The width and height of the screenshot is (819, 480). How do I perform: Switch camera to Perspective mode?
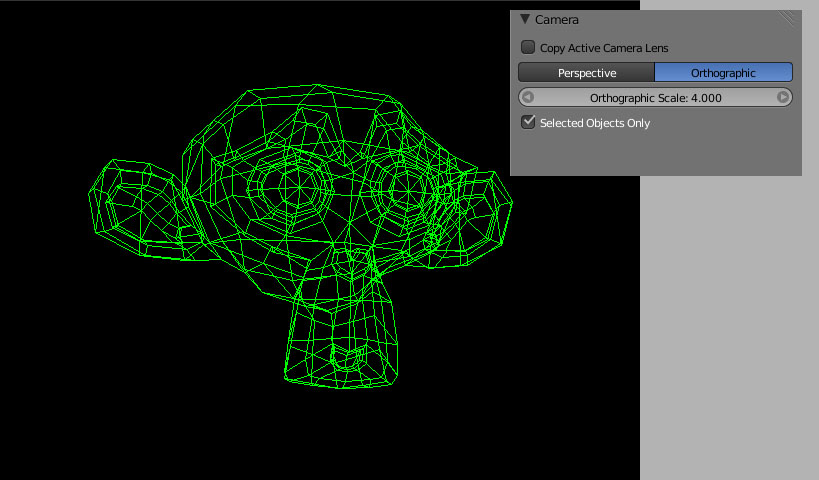coord(587,73)
